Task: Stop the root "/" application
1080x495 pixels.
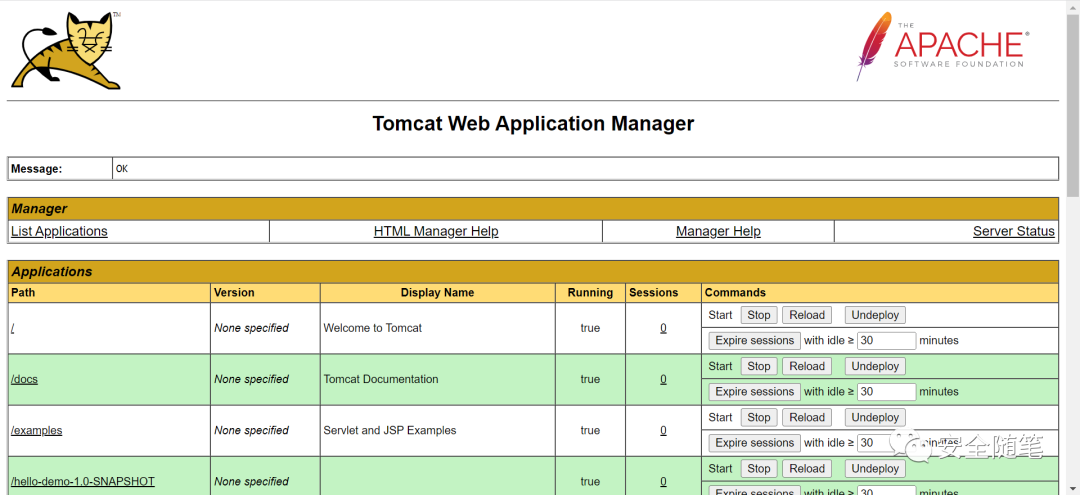Action: (759, 315)
